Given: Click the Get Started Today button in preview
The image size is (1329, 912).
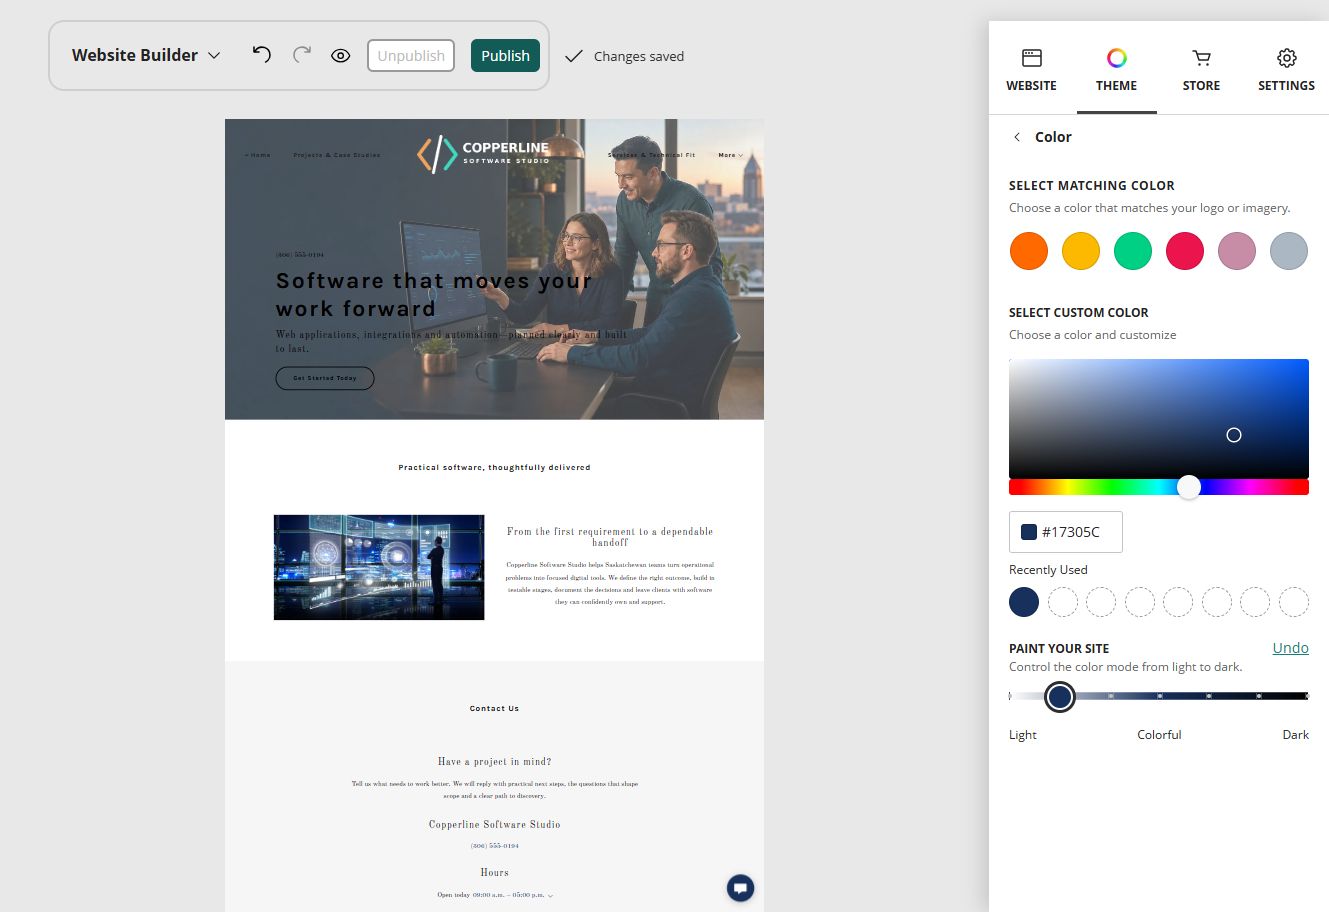Looking at the screenshot, I should point(325,378).
